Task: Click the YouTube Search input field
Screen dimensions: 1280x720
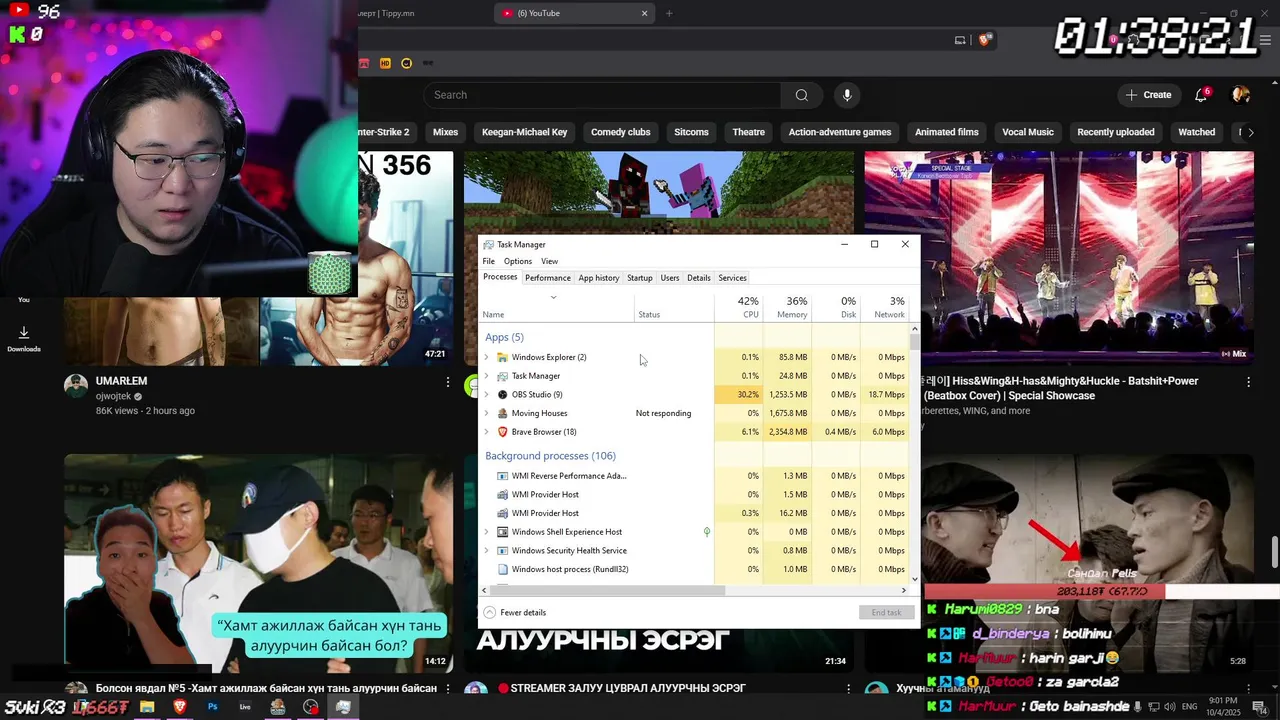Action: (602, 95)
